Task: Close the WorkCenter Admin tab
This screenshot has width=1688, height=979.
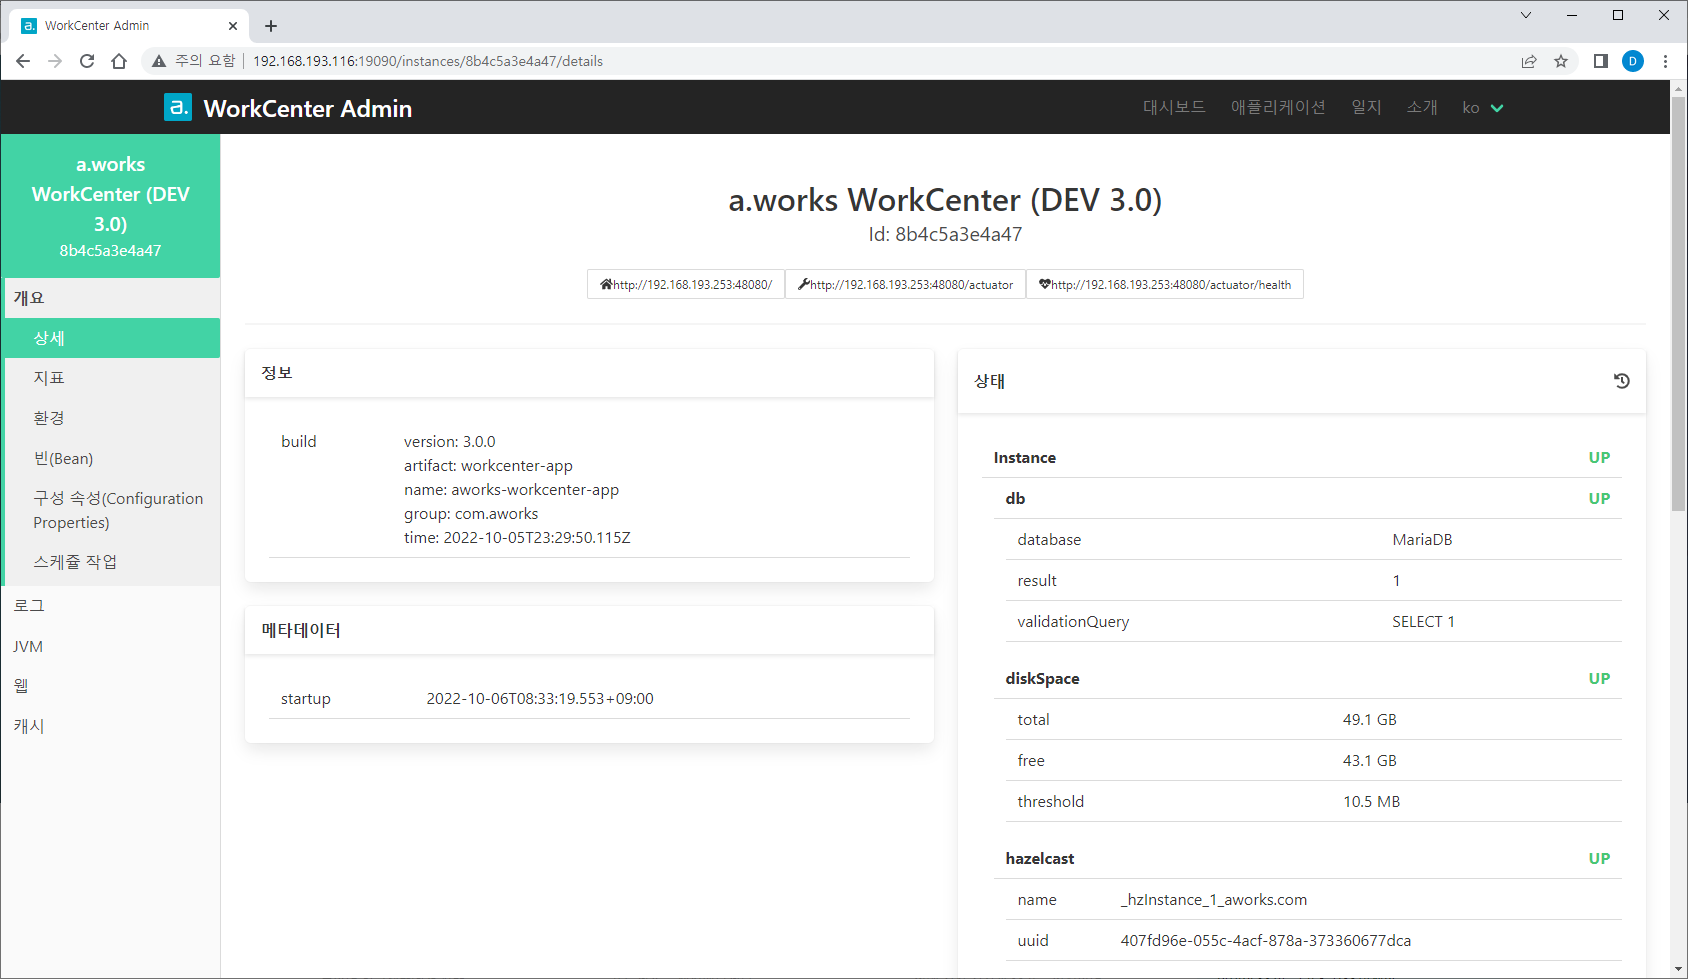Action: pyautogui.click(x=233, y=26)
